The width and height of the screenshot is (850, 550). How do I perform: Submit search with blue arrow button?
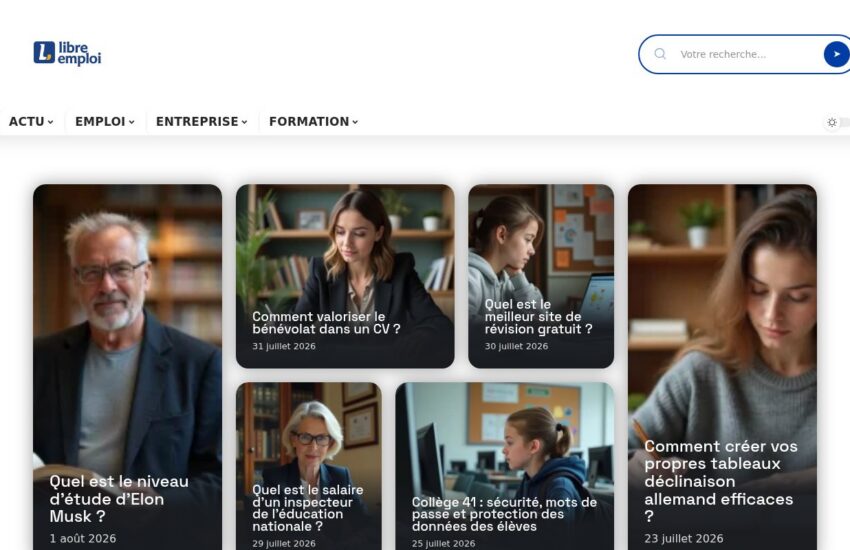click(836, 54)
